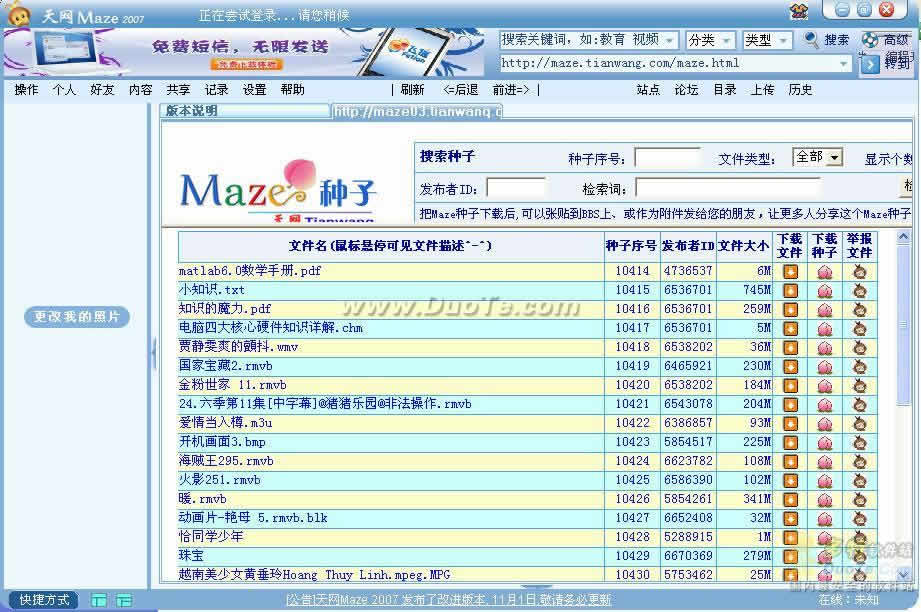Screen dimensions: 921x612
Task: Click report file icon for 知识的魔力.pdf
Action: pyautogui.click(x=860, y=310)
